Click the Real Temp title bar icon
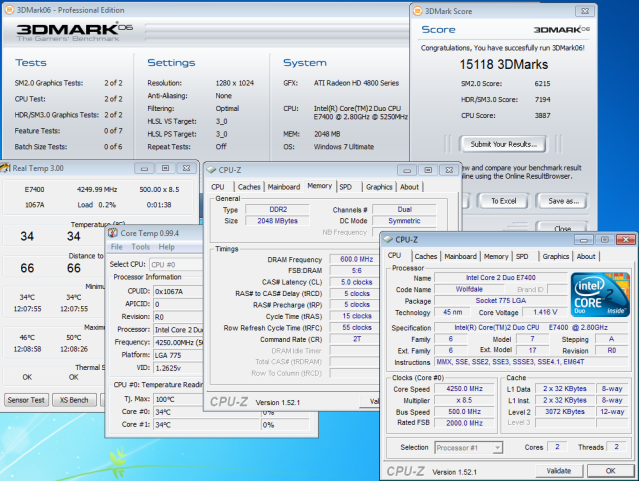The width and height of the screenshot is (639, 481). 5,168
